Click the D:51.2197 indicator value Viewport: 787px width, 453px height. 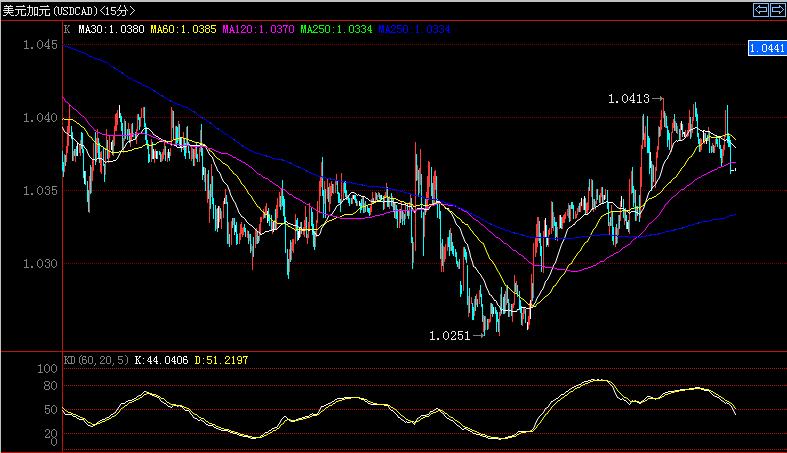(221, 360)
